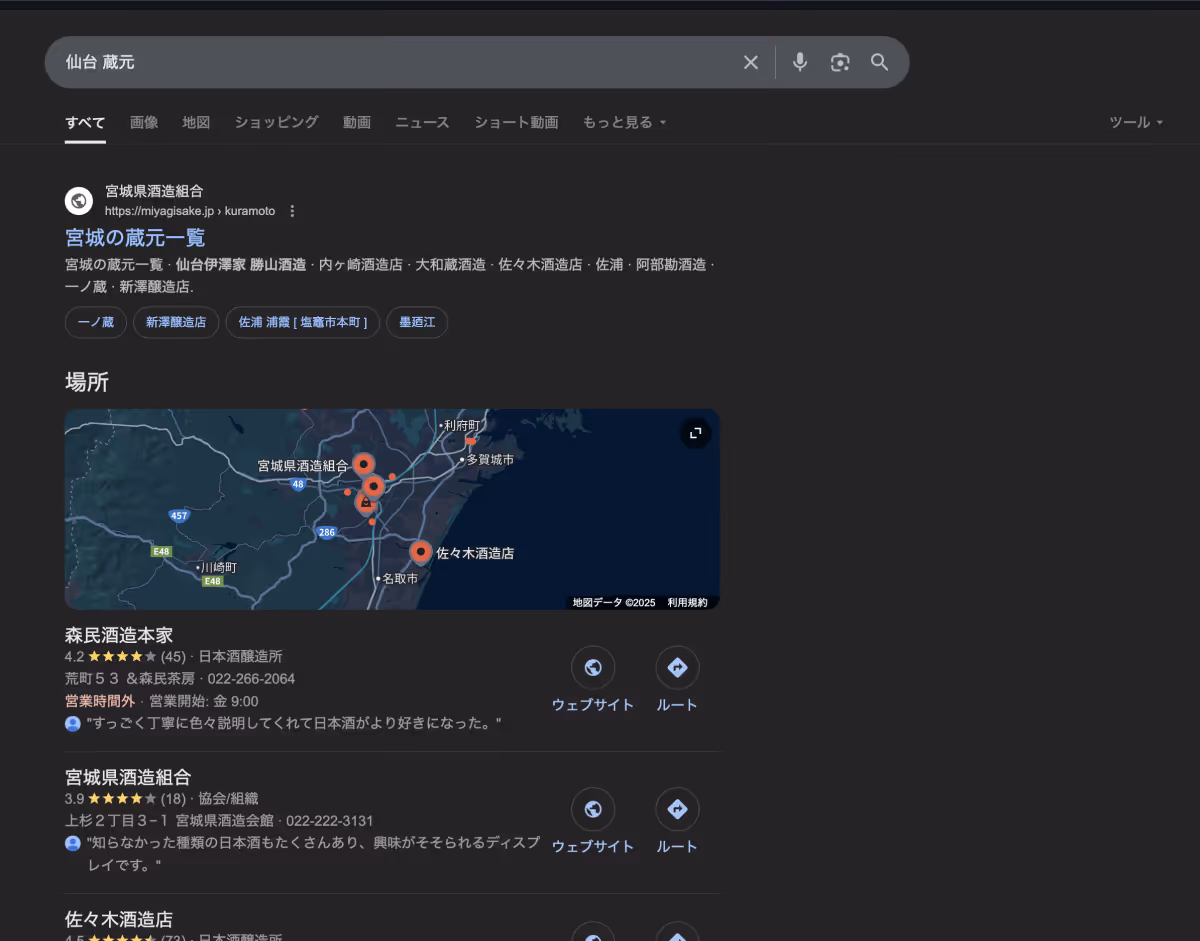Click the 新澤醸造店 sitelink chip
The height and width of the screenshot is (941, 1200).
tap(176, 322)
